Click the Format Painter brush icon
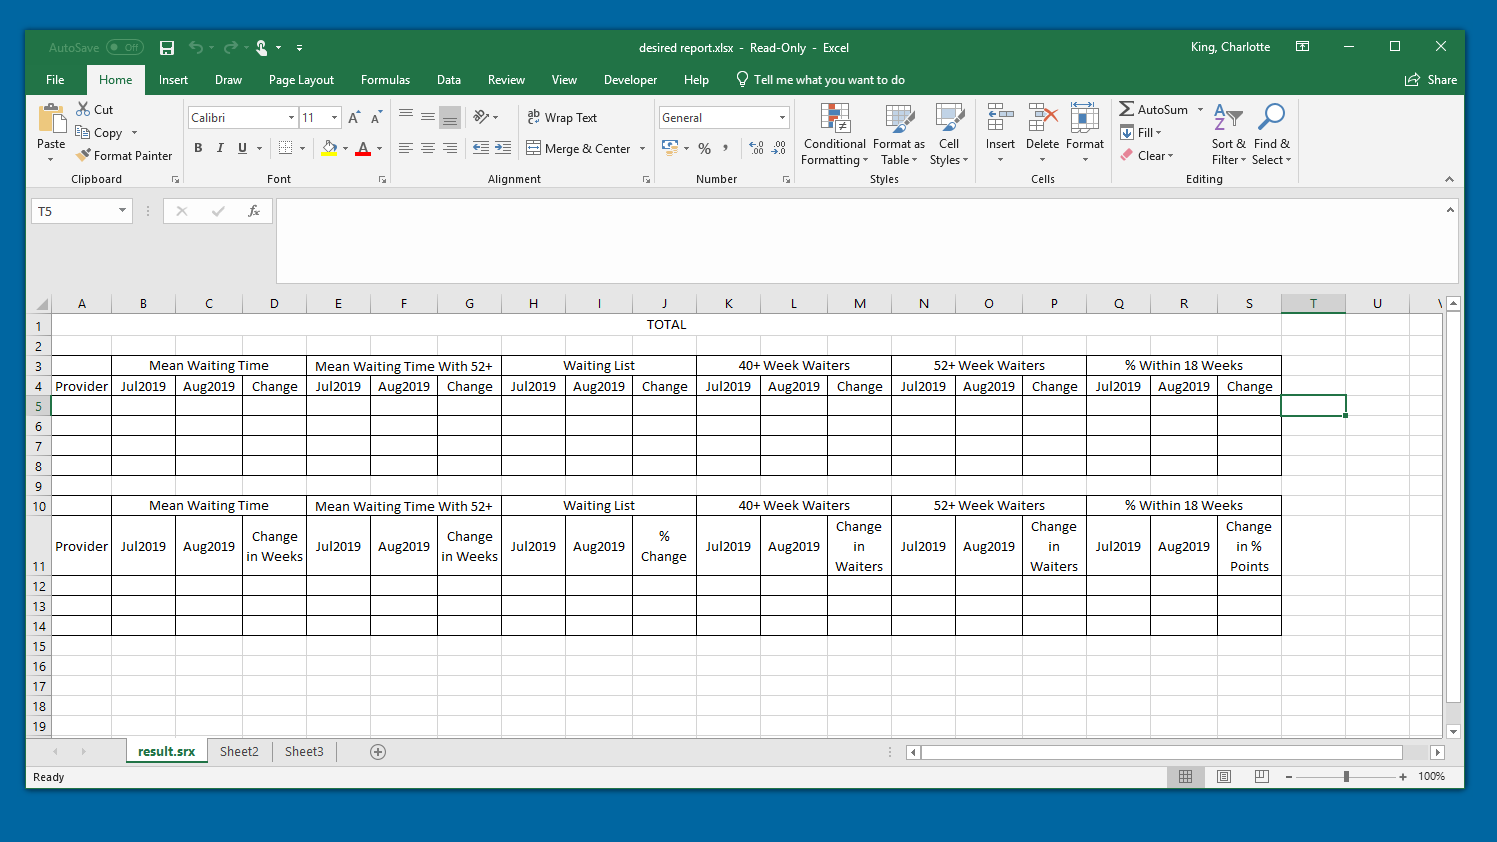This screenshot has width=1497, height=842. point(84,155)
